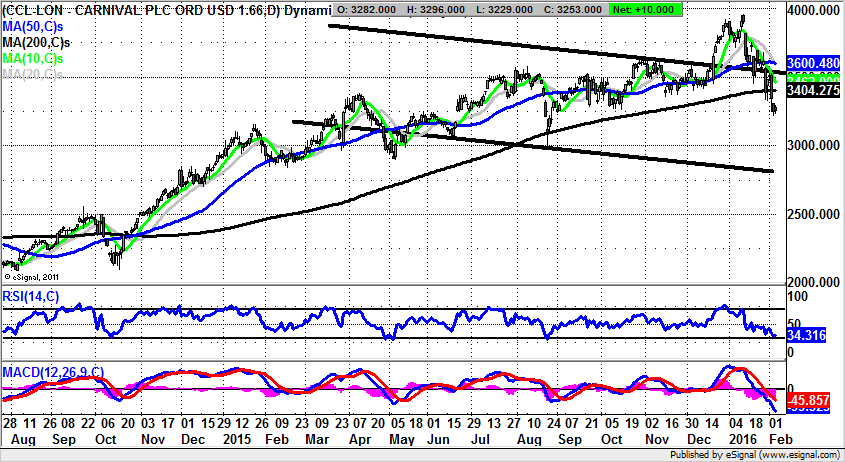845x462 pixels.
Task: Click the 2015 year label on time axis
Action: click(x=237, y=439)
